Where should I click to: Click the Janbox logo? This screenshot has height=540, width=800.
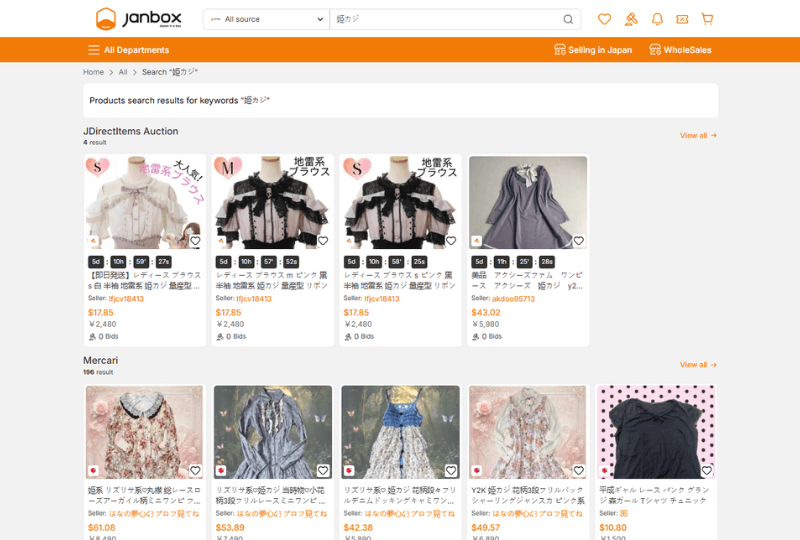pyautogui.click(x=138, y=19)
